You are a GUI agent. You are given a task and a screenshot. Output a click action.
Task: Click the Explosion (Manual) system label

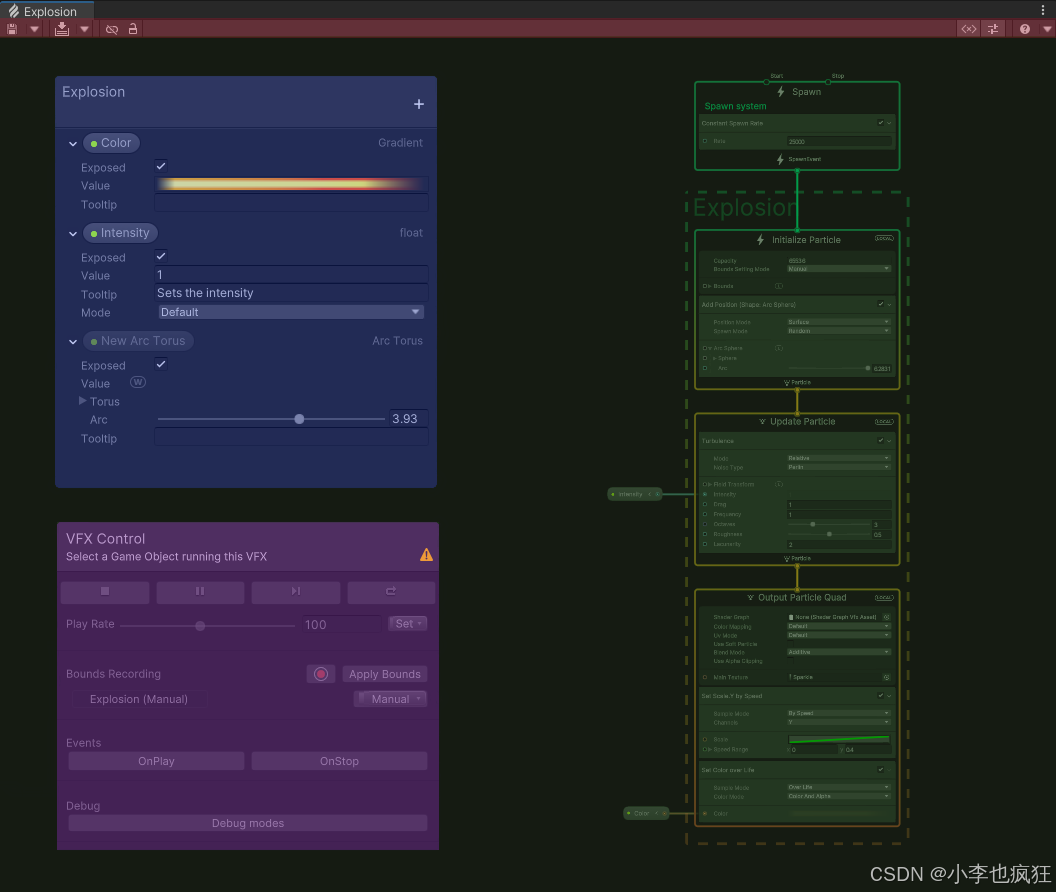point(139,699)
